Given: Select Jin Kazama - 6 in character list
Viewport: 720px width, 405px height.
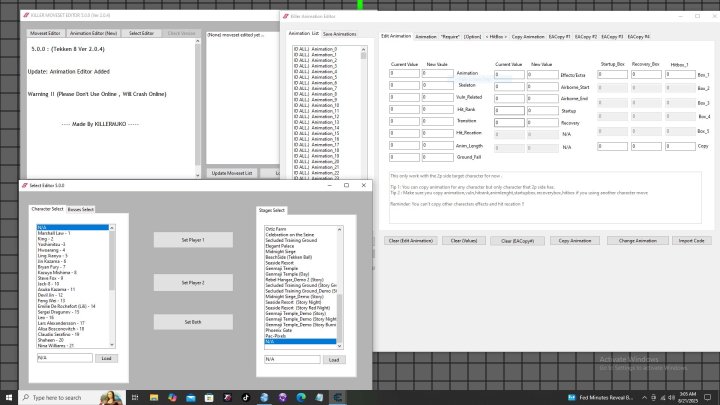Looking at the screenshot, I should click(x=73, y=261).
